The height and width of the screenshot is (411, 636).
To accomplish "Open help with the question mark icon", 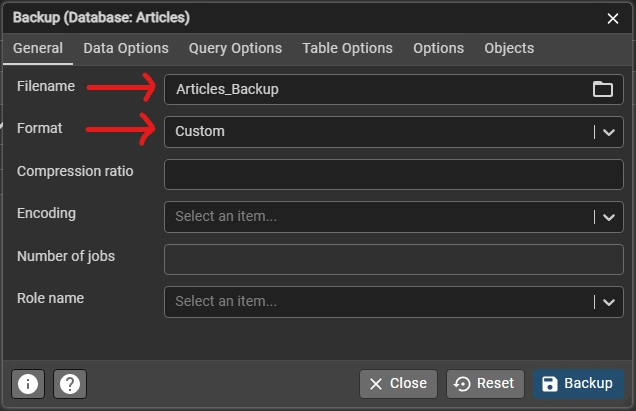I will [x=70, y=384].
